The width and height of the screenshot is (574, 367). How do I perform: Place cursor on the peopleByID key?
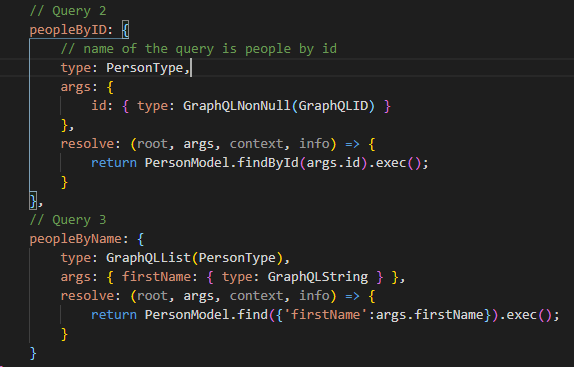[x=68, y=30]
